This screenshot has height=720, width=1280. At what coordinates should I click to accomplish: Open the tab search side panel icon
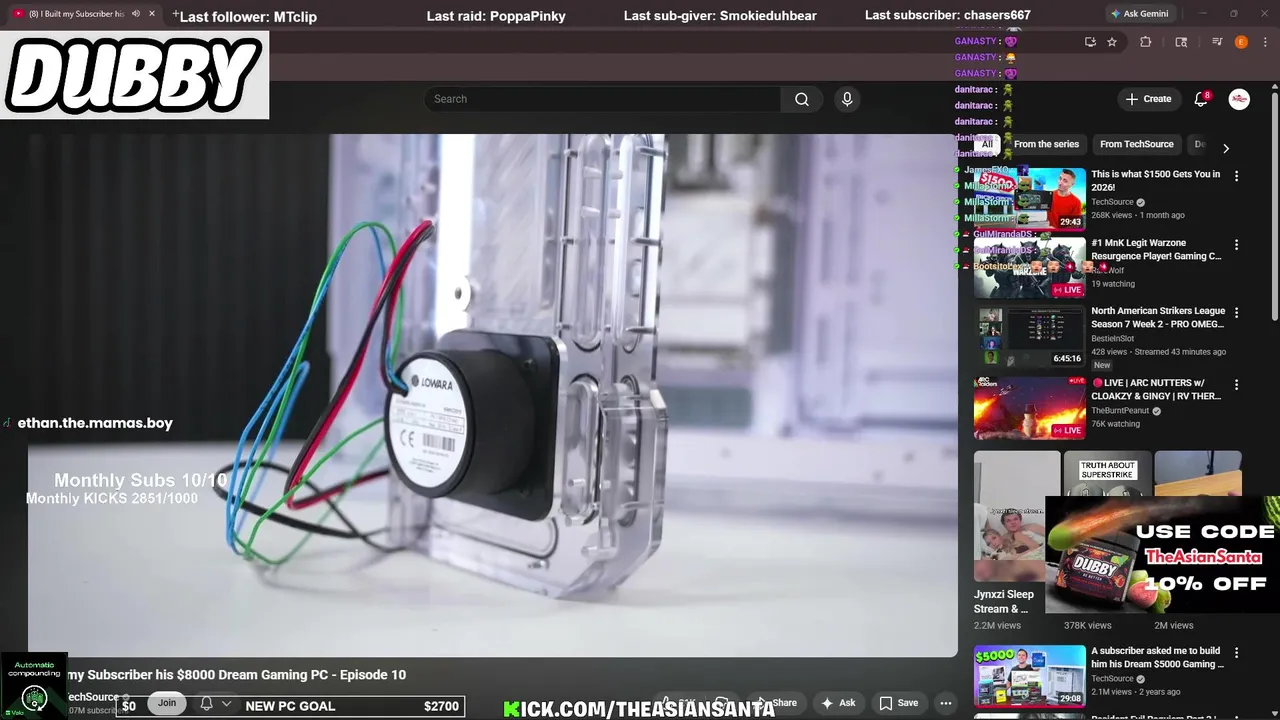[x=1181, y=42]
